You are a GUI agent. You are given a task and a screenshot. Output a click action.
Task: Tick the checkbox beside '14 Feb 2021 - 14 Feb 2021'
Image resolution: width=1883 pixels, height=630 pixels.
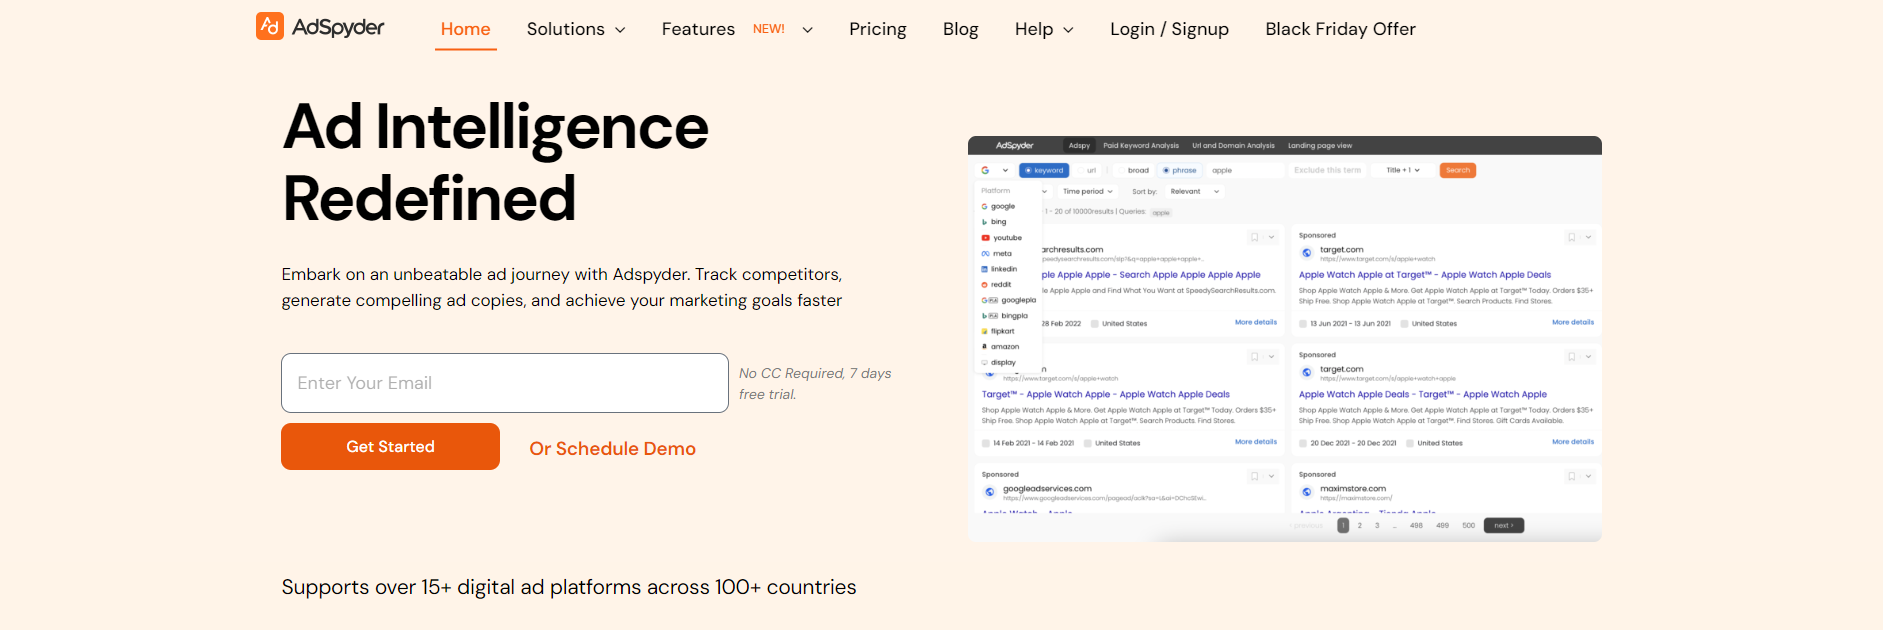coord(986,443)
